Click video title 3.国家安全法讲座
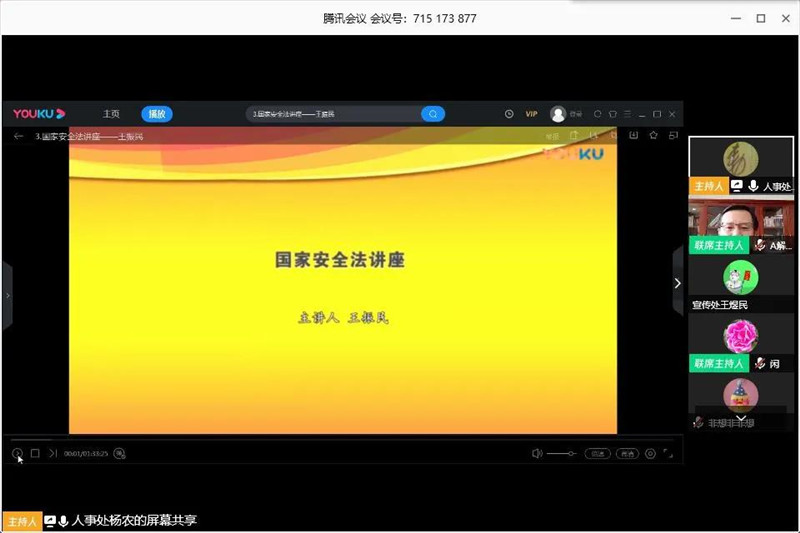 (89, 136)
